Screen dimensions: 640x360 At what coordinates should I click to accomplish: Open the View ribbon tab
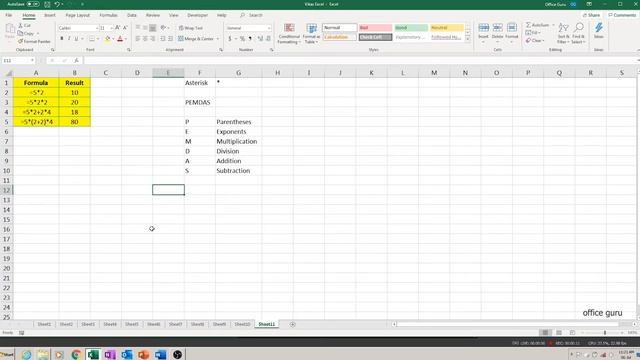pyautogui.click(x=173, y=15)
